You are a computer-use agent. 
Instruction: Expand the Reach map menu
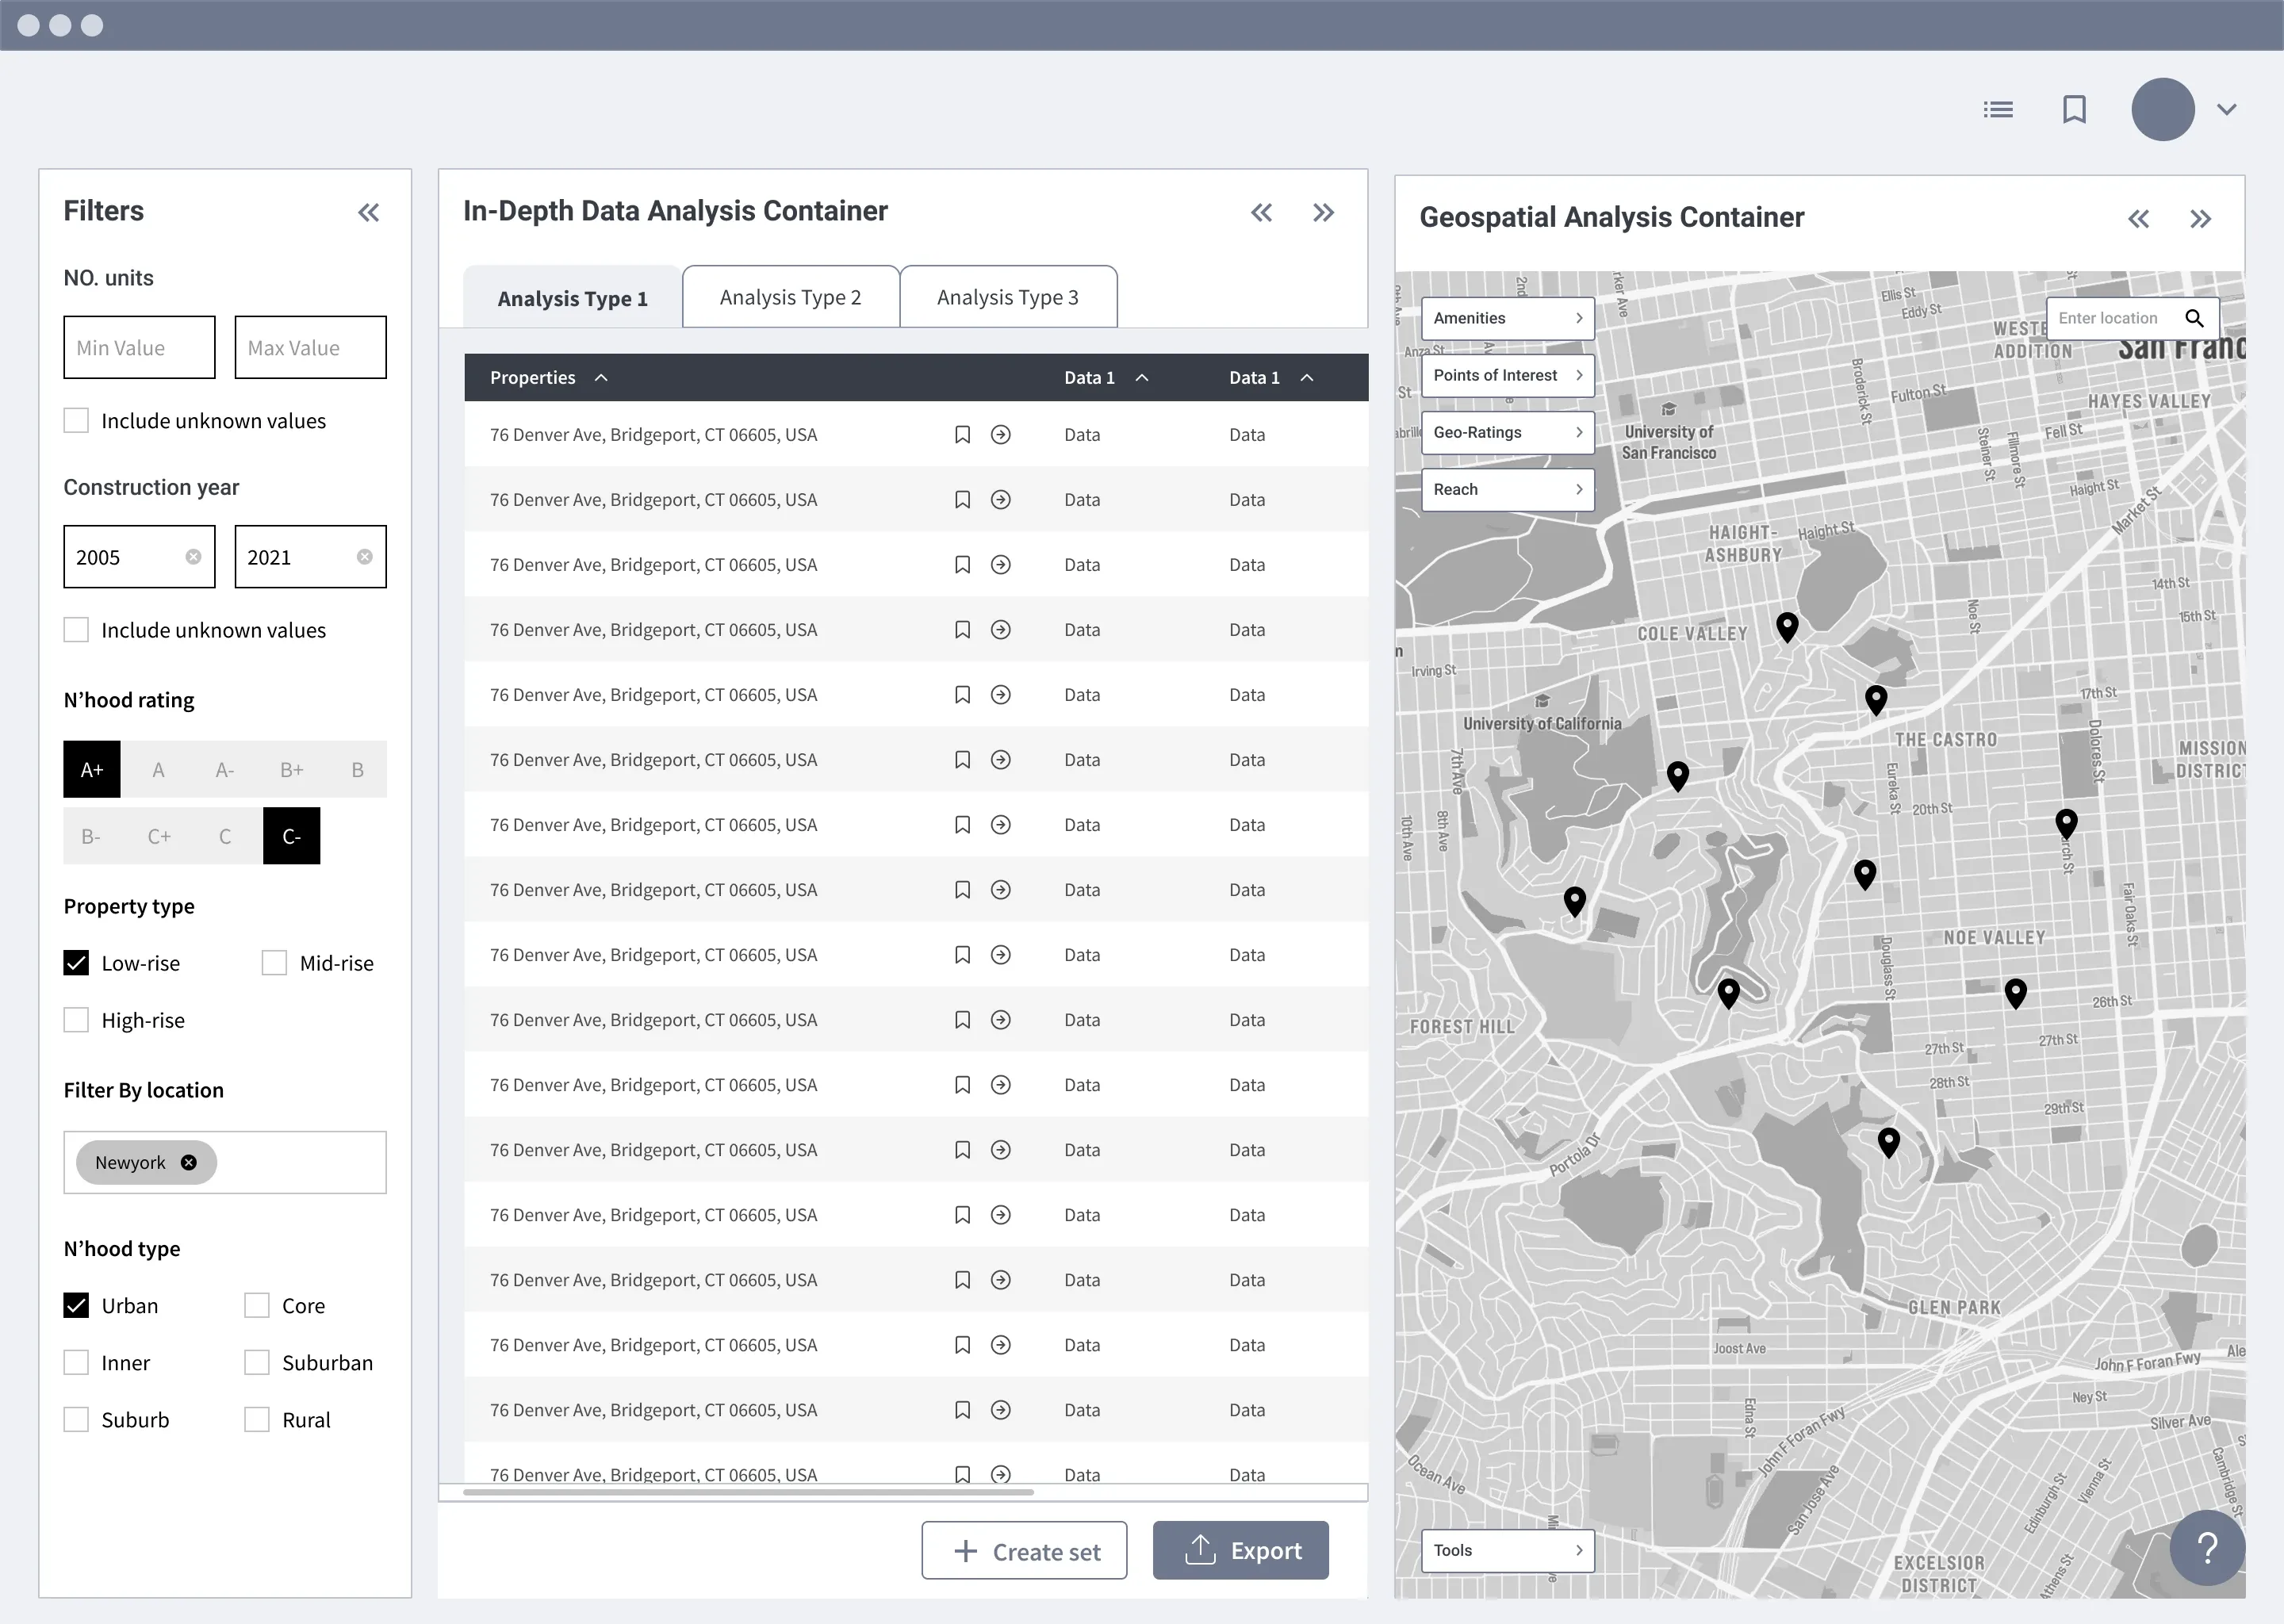1507,489
